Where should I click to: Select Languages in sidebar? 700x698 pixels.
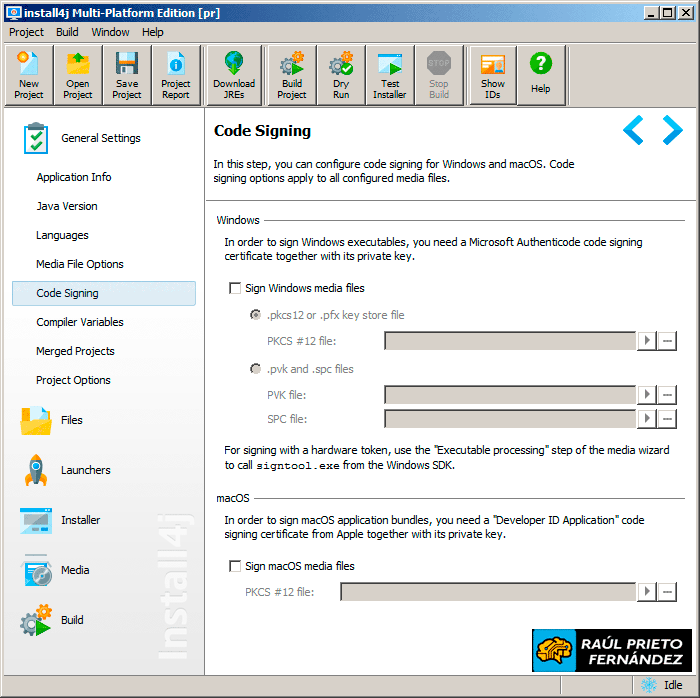[x=62, y=235]
